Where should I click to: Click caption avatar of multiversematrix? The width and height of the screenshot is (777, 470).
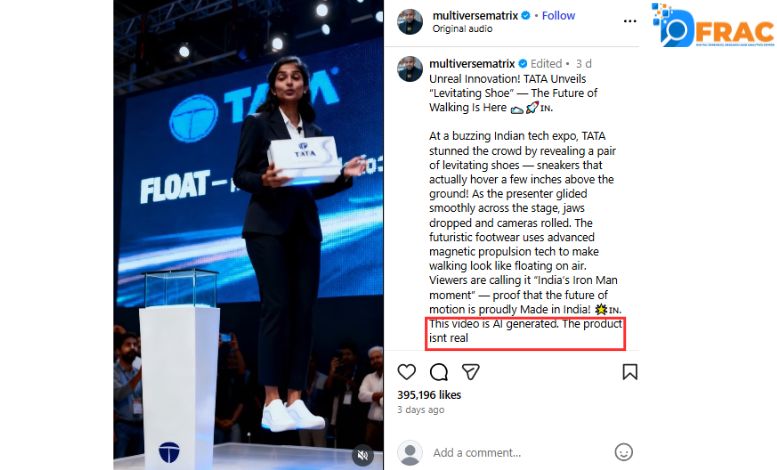[410, 69]
